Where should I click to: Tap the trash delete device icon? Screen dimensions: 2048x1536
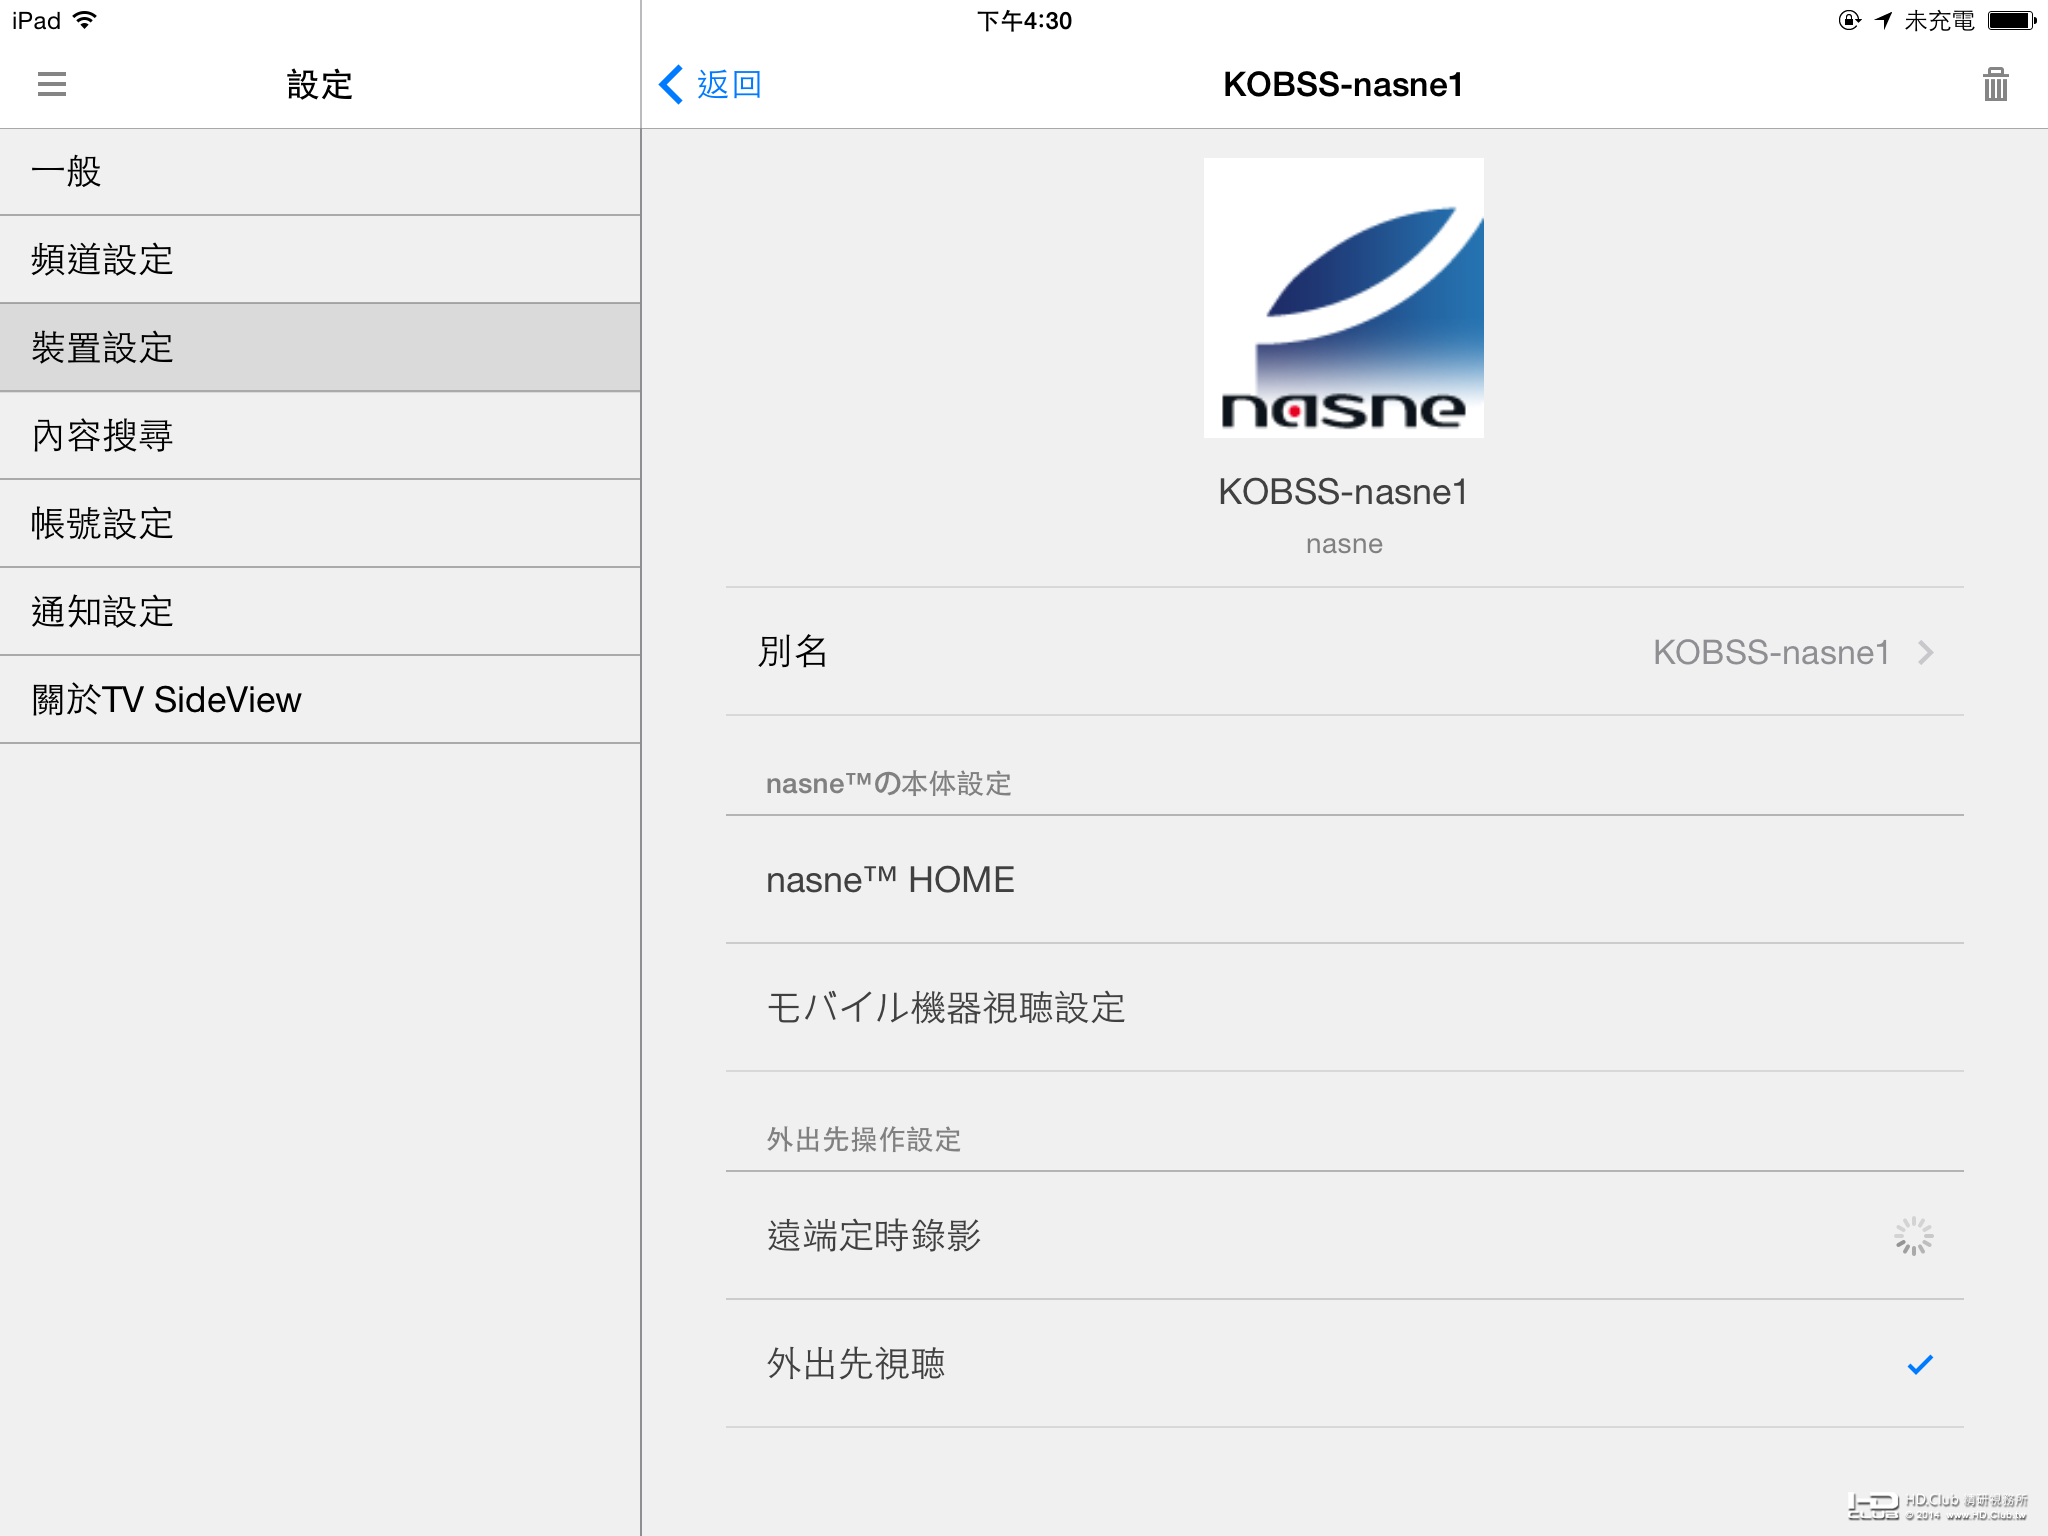click(x=1995, y=84)
